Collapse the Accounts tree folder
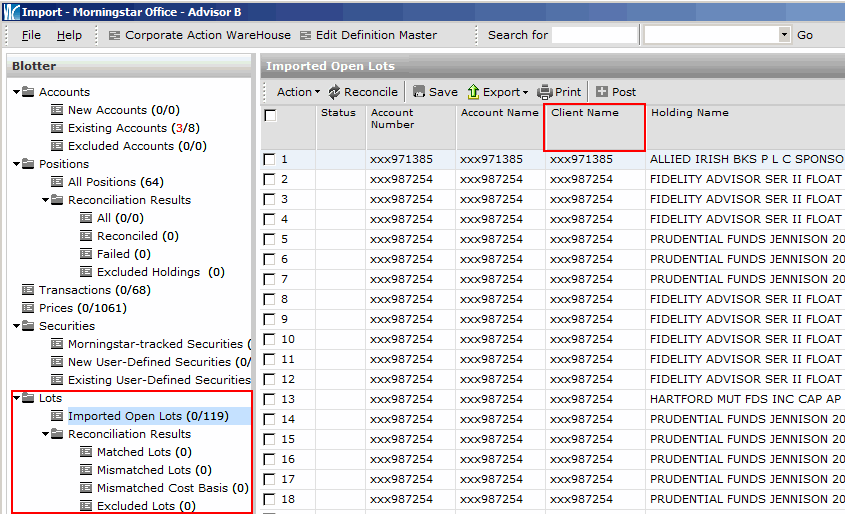 (x=17, y=92)
